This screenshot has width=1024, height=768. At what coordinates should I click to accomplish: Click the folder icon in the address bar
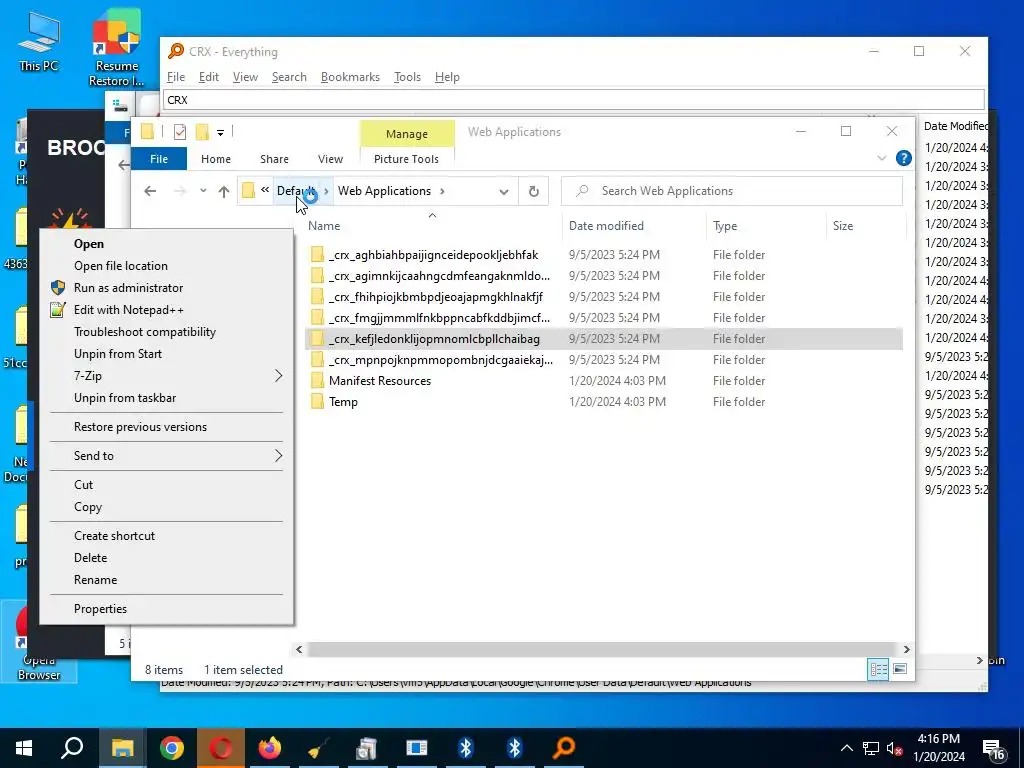(x=248, y=191)
